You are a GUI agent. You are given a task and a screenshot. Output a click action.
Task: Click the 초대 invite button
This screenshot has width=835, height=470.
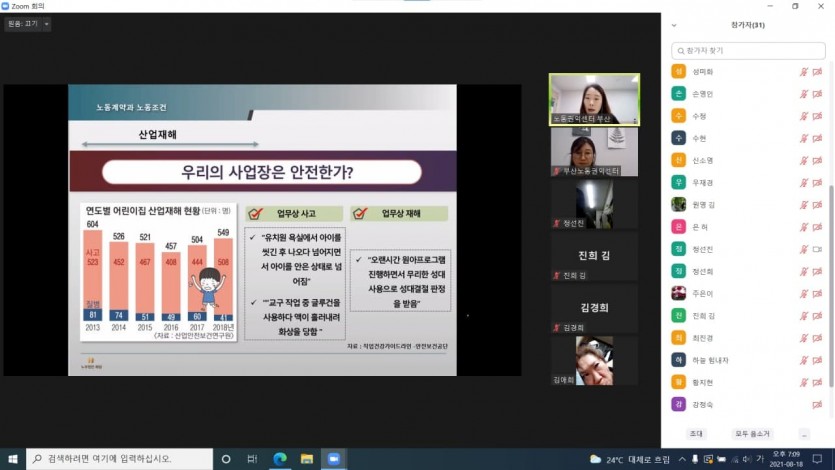[696, 434]
